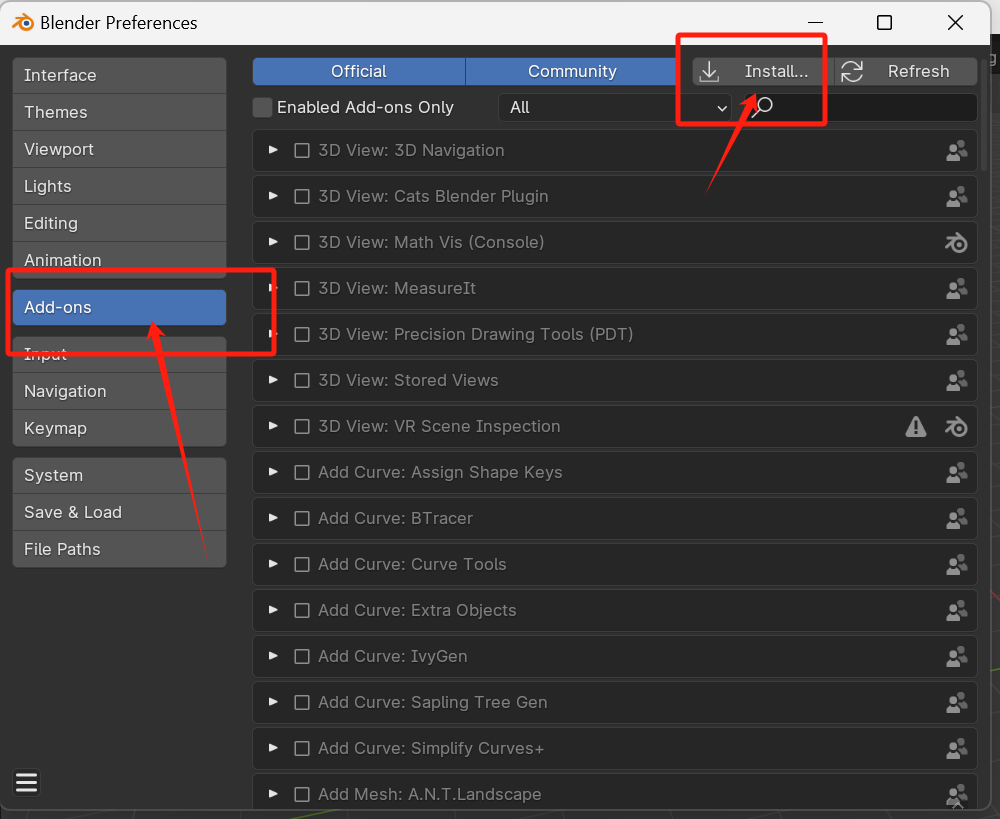Enable Cats Blender Plugin add-on
Screen dimensions: 1000x819
tap(302, 196)
